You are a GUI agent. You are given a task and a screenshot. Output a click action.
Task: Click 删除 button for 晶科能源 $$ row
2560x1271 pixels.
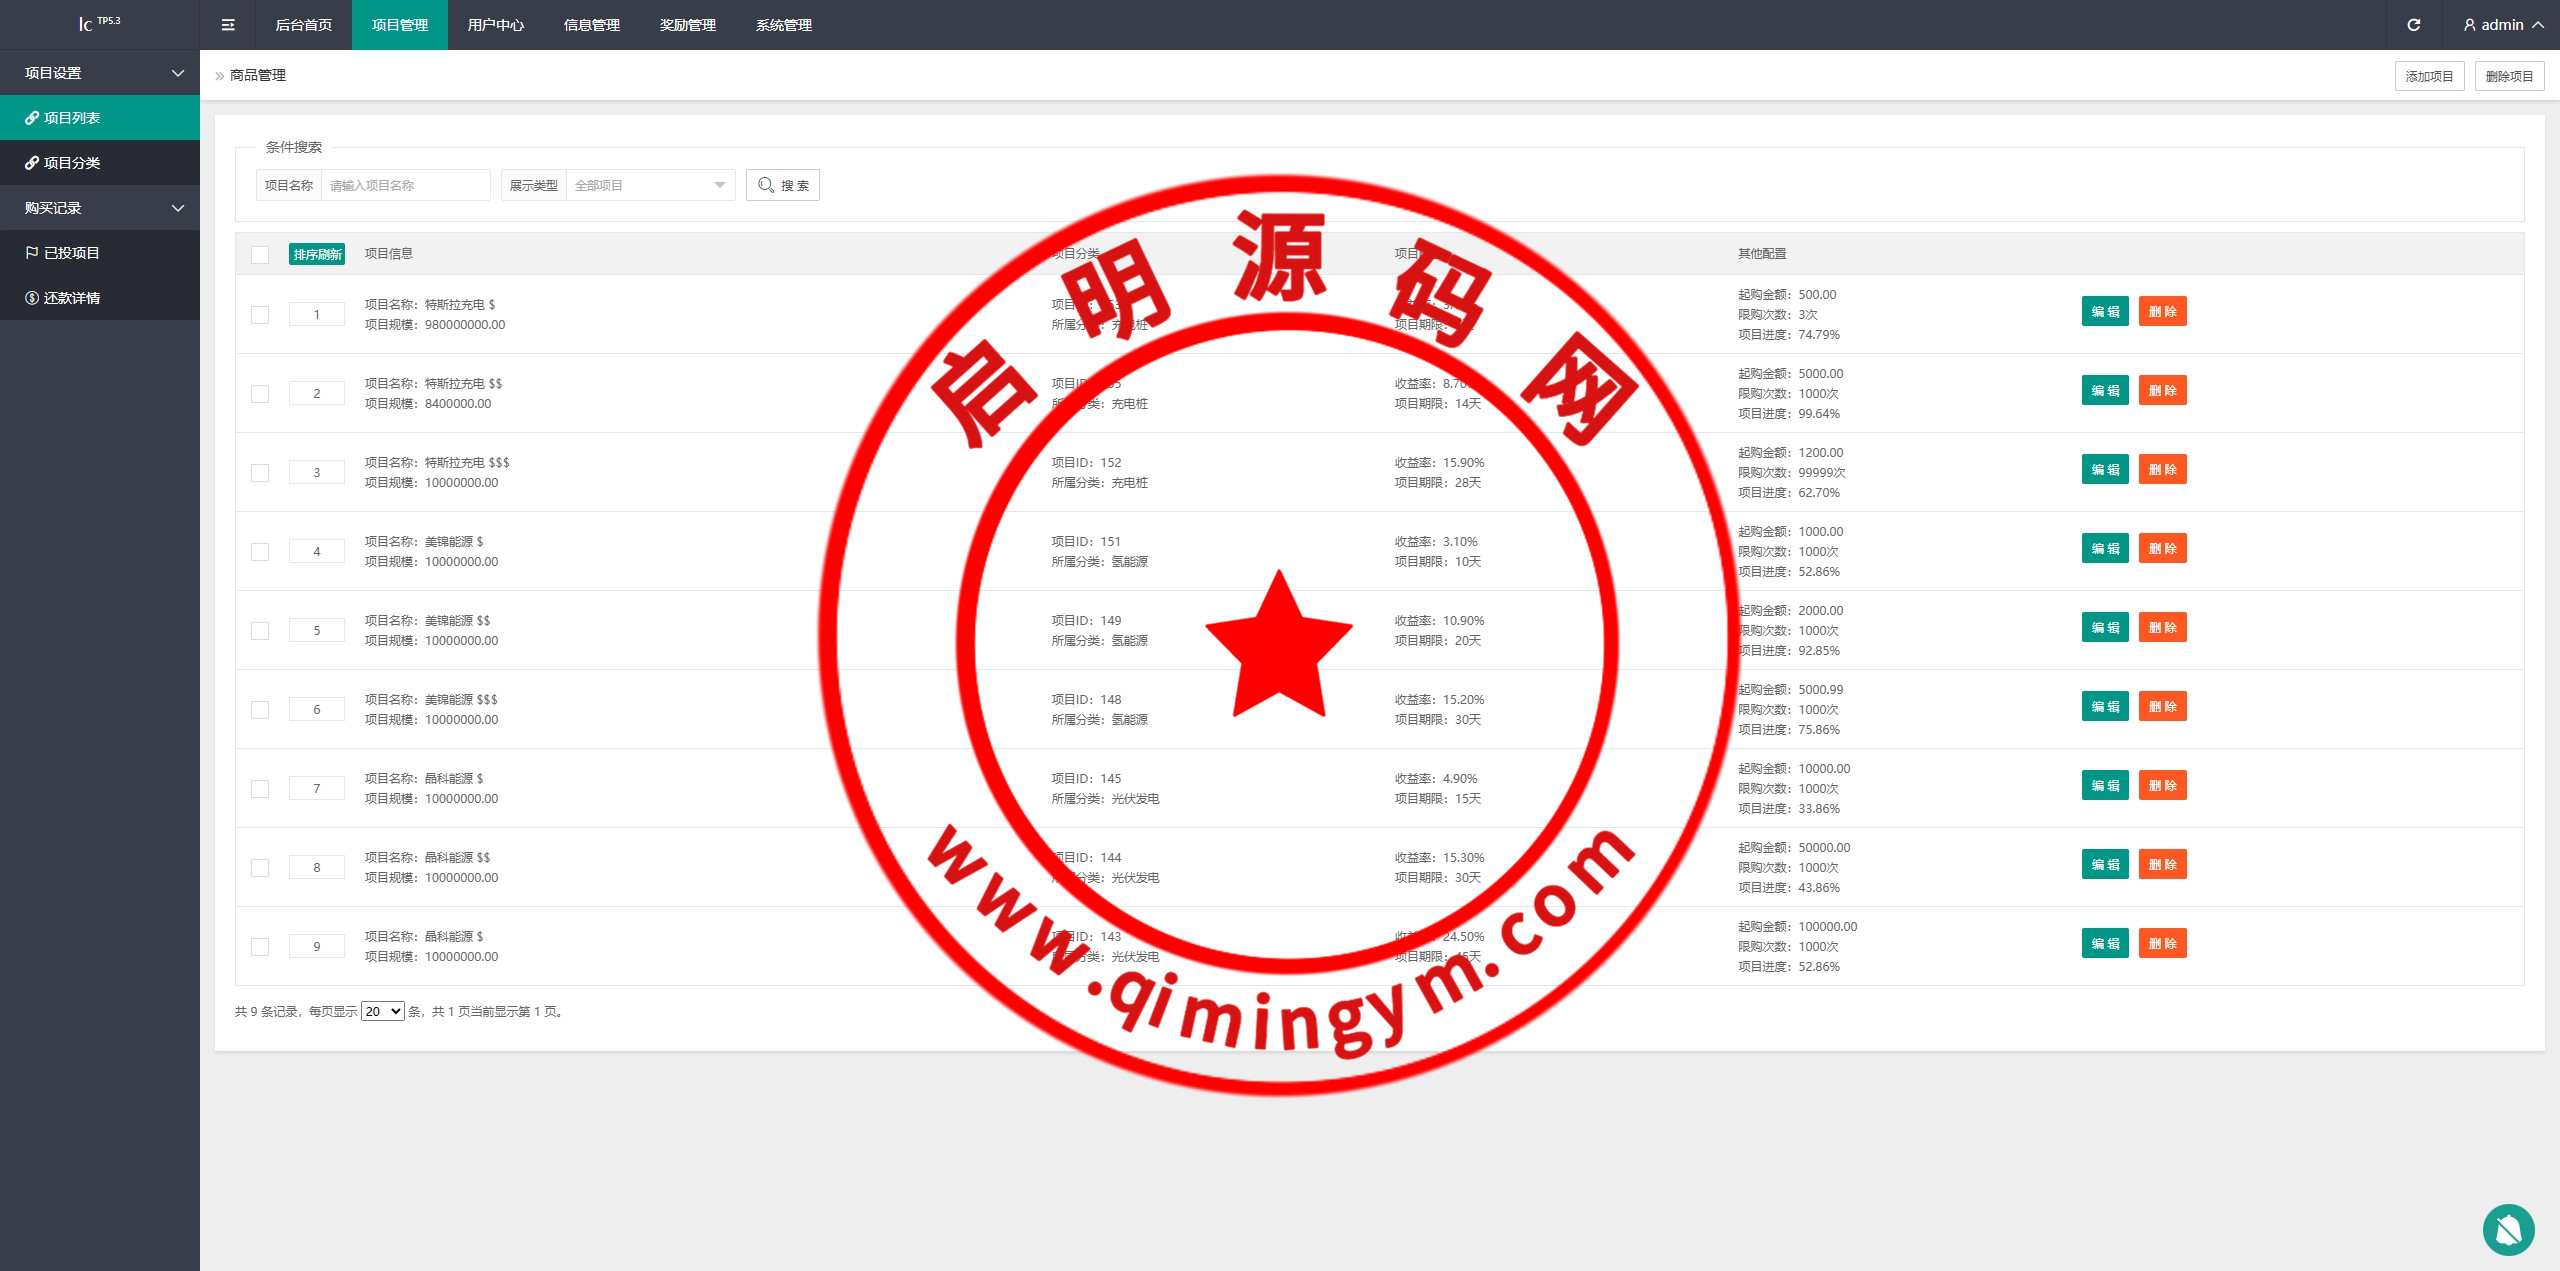coord(2162,864)
